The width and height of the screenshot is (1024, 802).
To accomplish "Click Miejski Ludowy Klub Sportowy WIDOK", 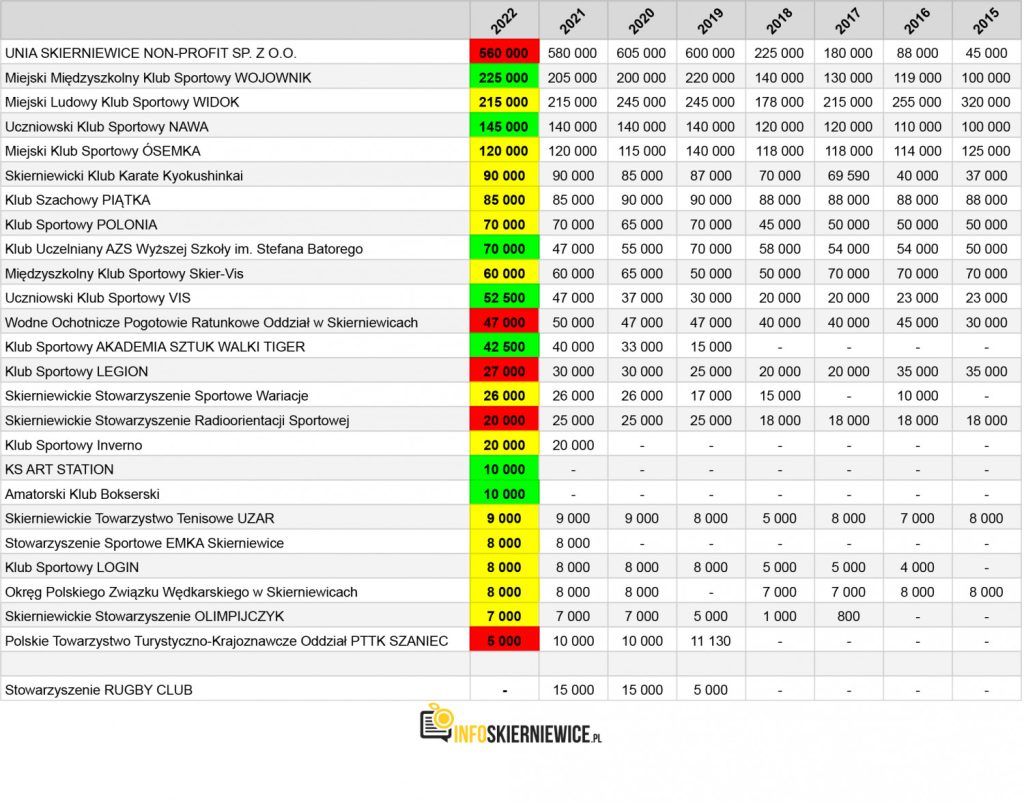I will [122, 102].
